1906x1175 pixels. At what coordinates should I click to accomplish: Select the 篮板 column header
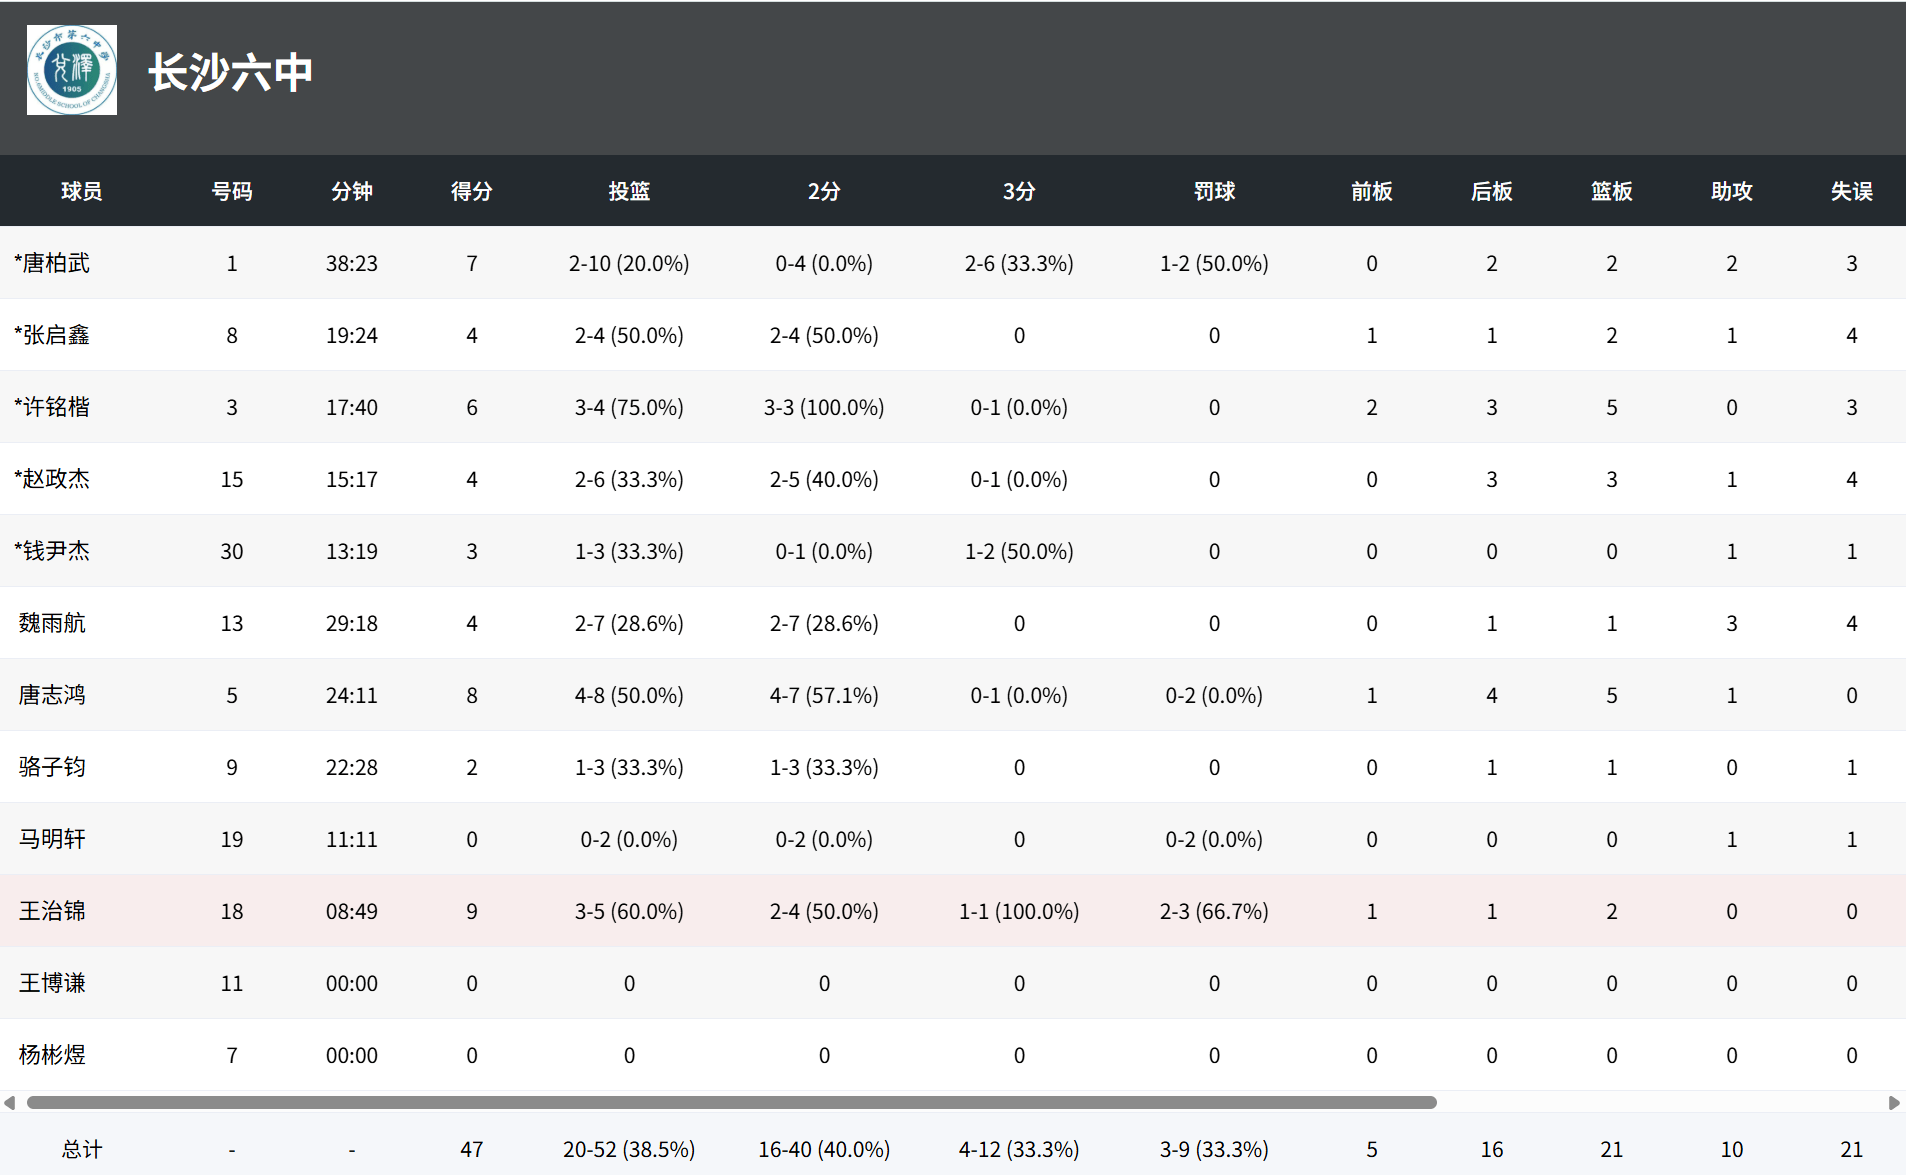pos(1611,191)
